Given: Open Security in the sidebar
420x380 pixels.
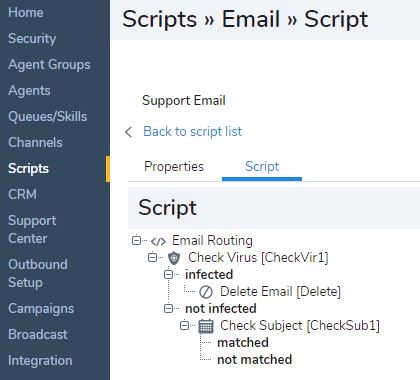Looking at the screenshot, I should pos(32,38).
